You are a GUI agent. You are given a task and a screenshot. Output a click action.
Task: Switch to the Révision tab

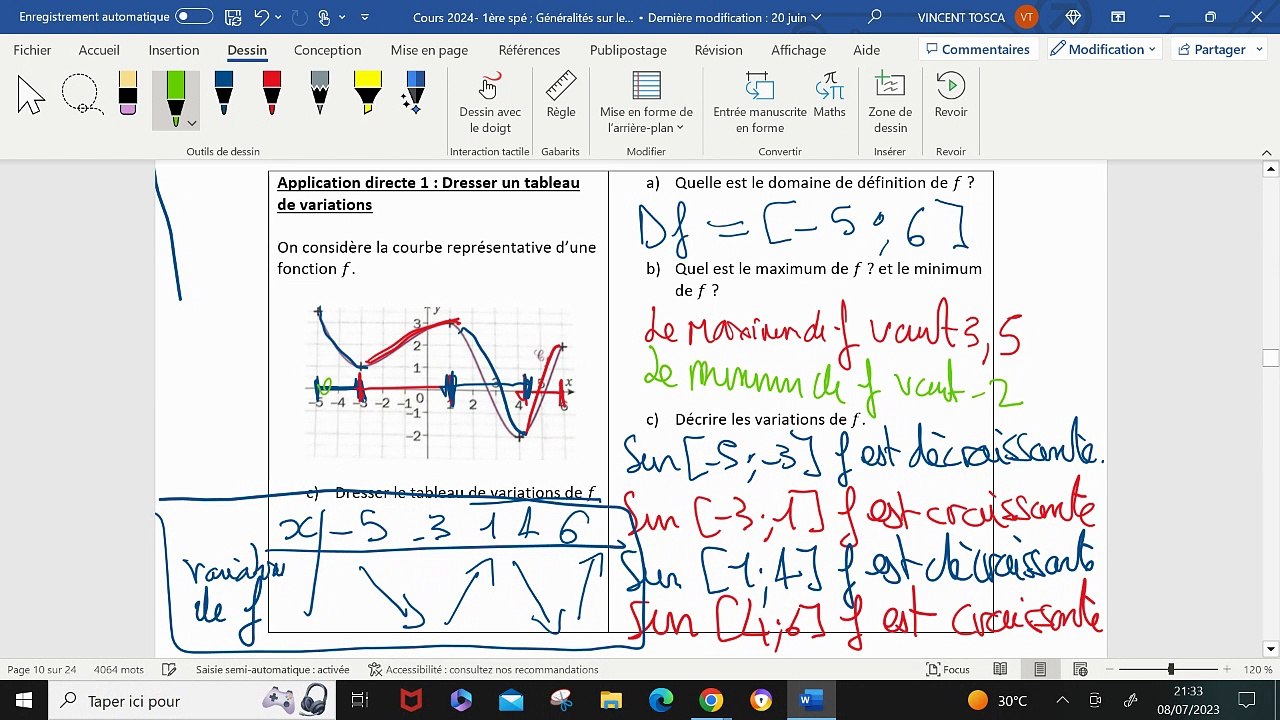pos(718,50)
